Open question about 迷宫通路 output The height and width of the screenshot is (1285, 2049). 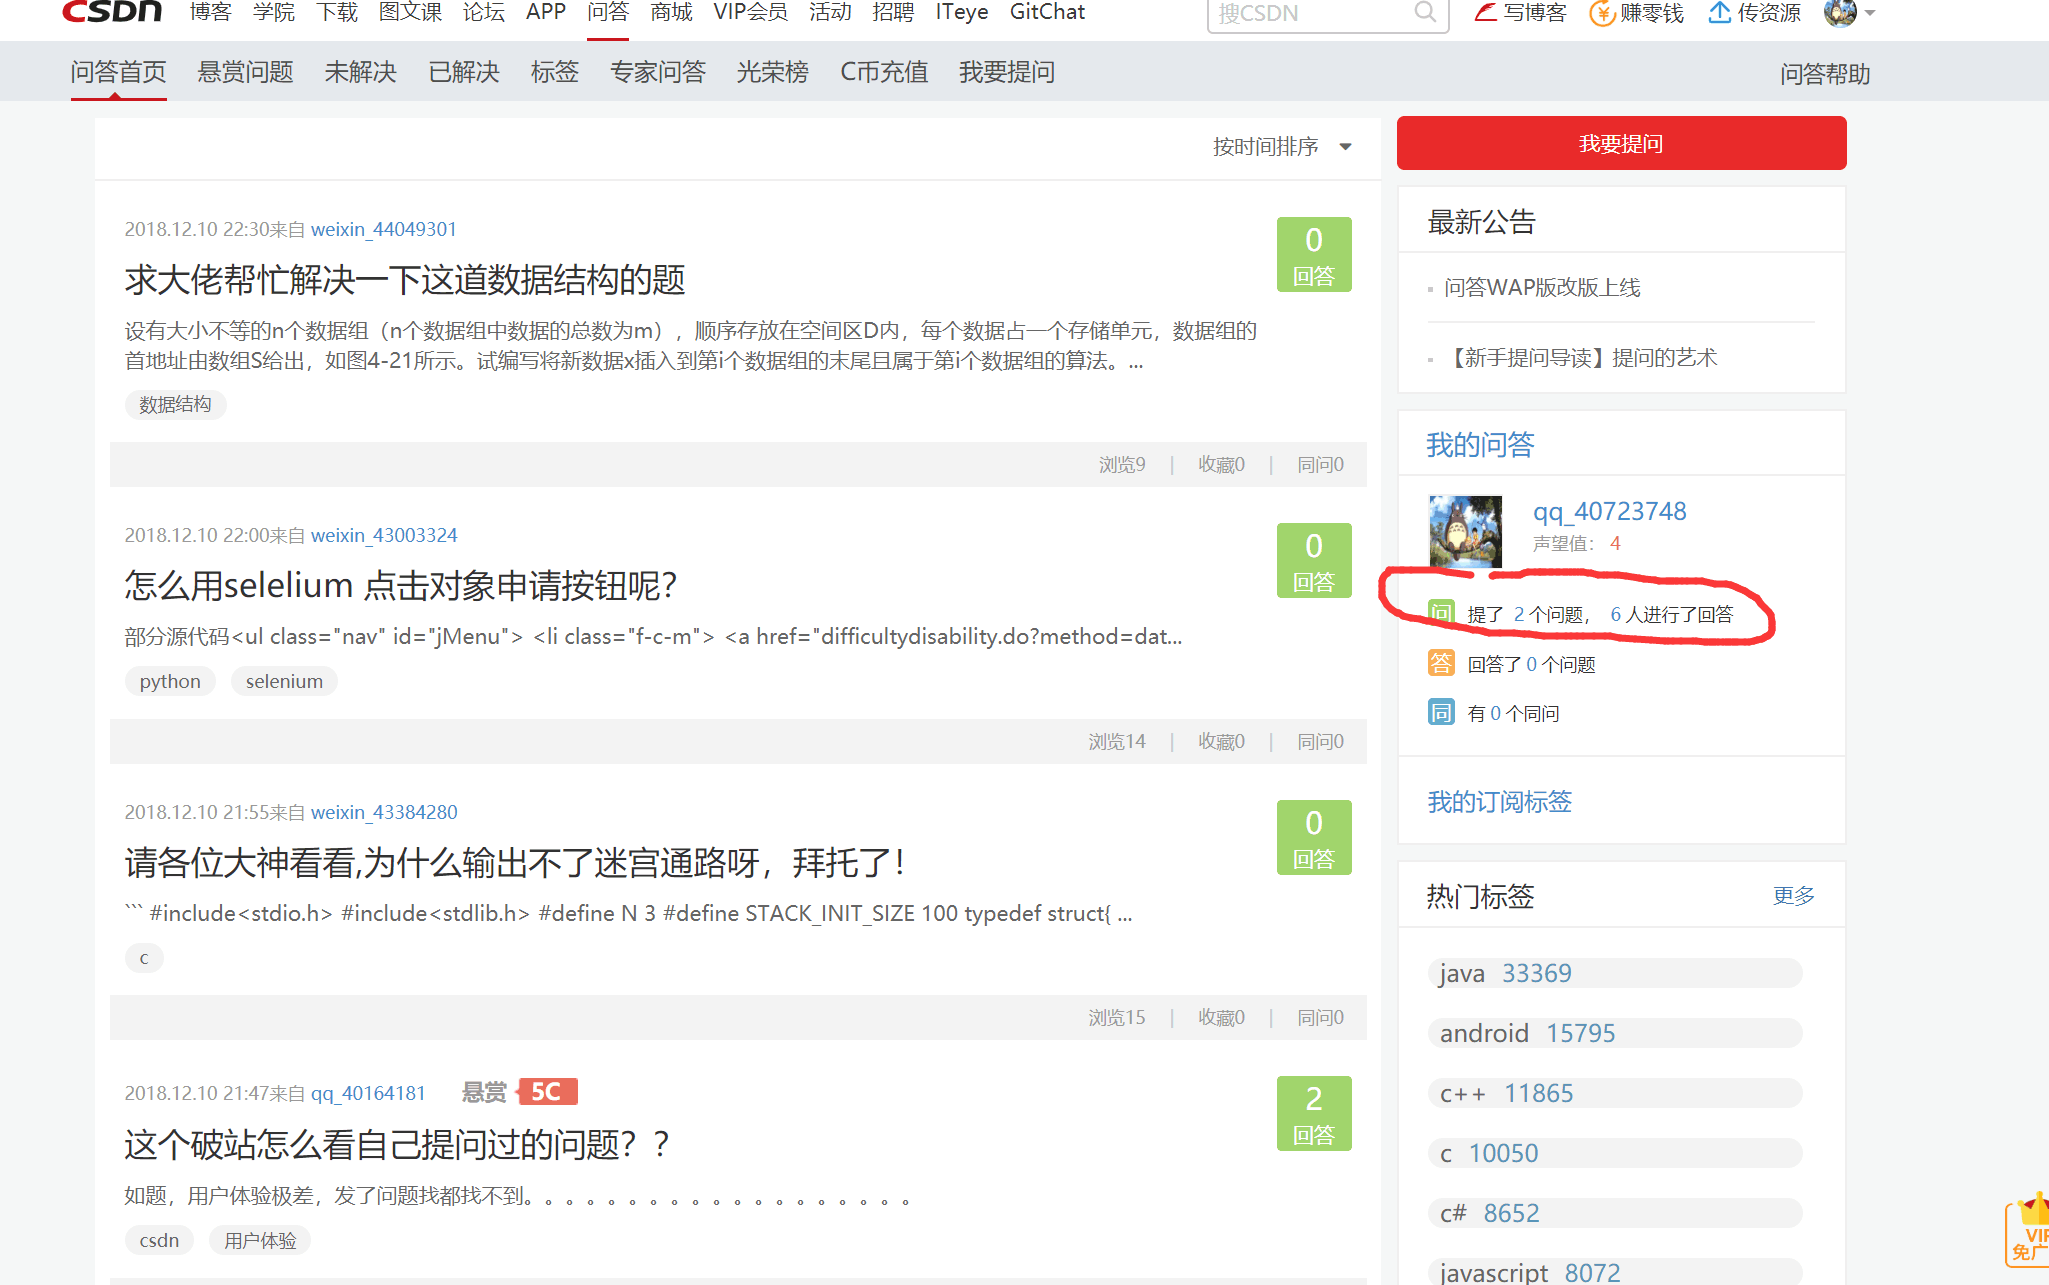coord(515,862)
